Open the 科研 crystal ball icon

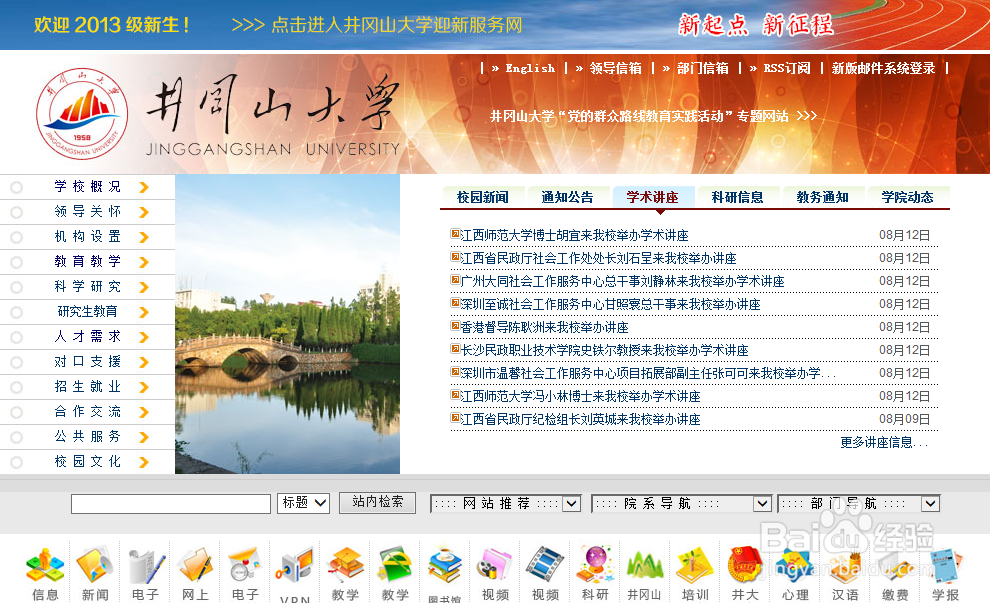[595, 565]
